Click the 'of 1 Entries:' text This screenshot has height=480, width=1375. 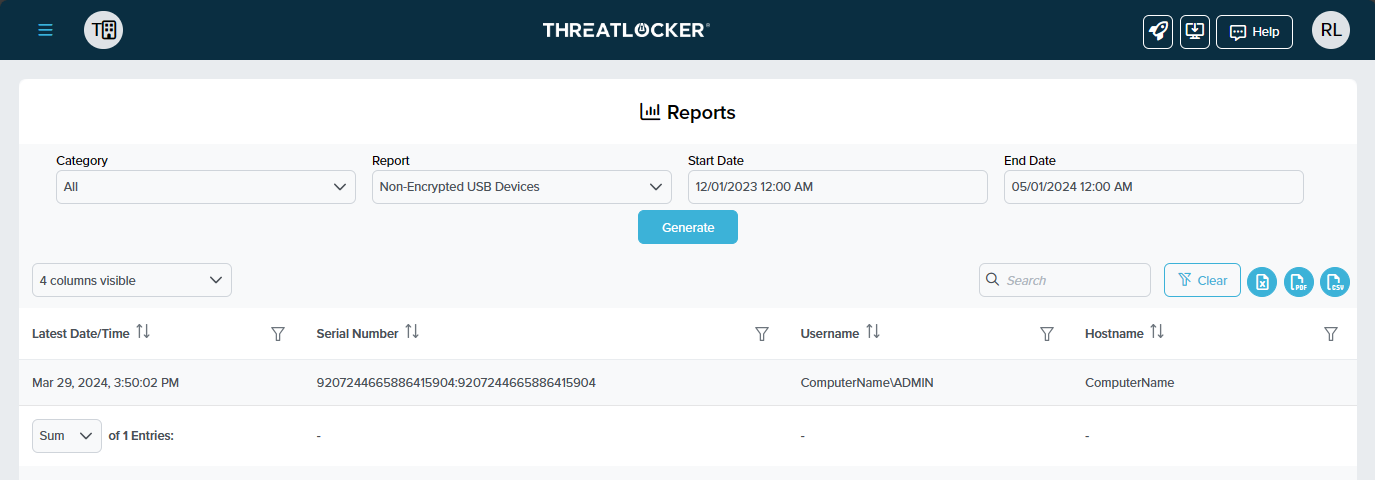pos(141,436)
